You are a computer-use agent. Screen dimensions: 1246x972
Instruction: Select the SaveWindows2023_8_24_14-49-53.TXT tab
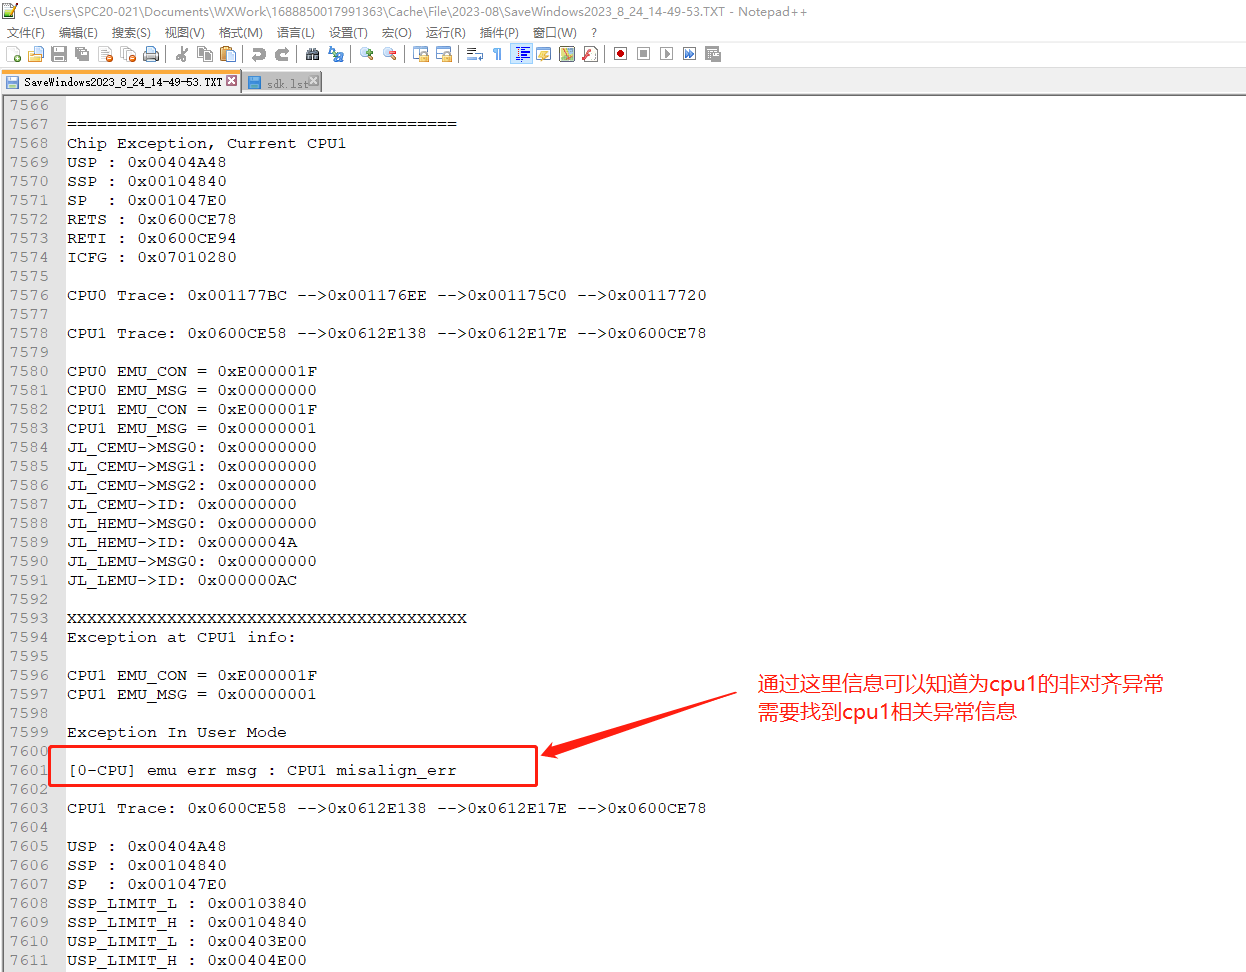tap(122, 82)
